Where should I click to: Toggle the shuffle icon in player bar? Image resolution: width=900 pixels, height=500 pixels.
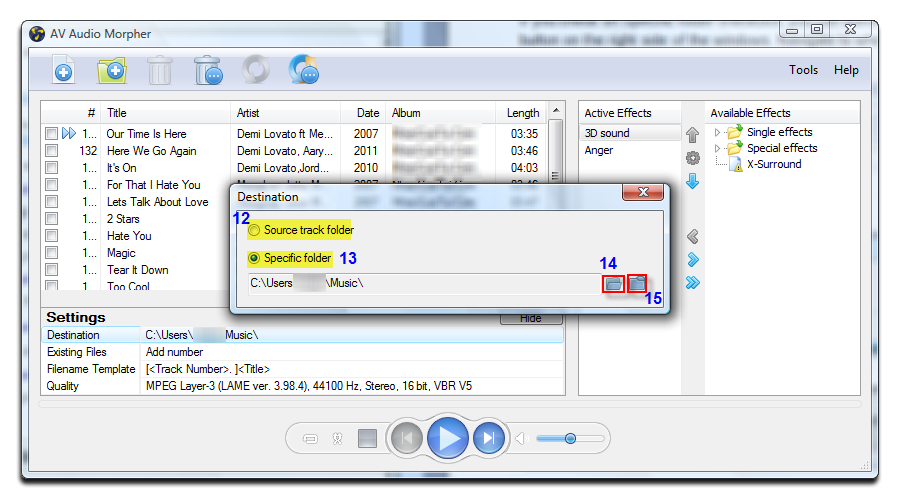[338, 439]
